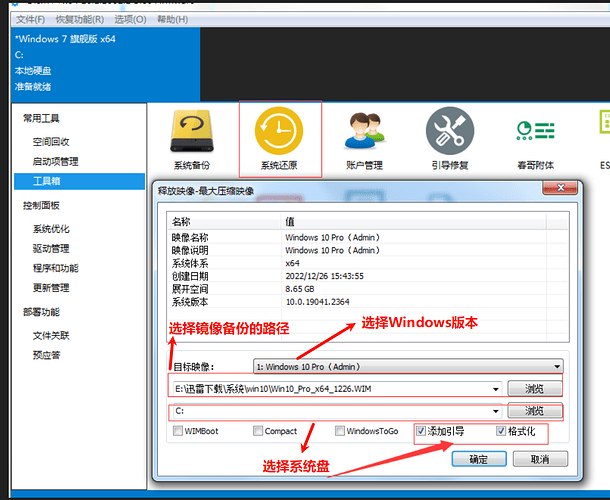Open the 帮助(H) menu

[172, 19]
